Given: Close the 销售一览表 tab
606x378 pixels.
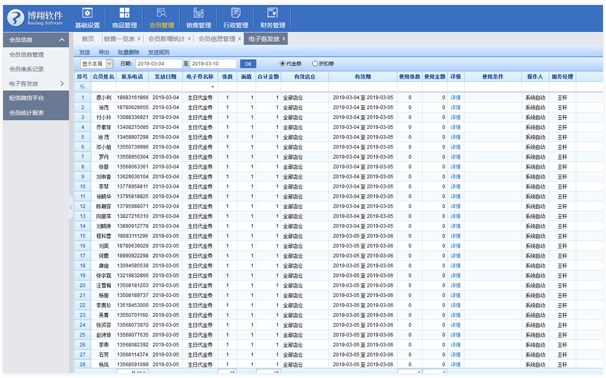Looking at the screenshot, I should tap(139, 39).
